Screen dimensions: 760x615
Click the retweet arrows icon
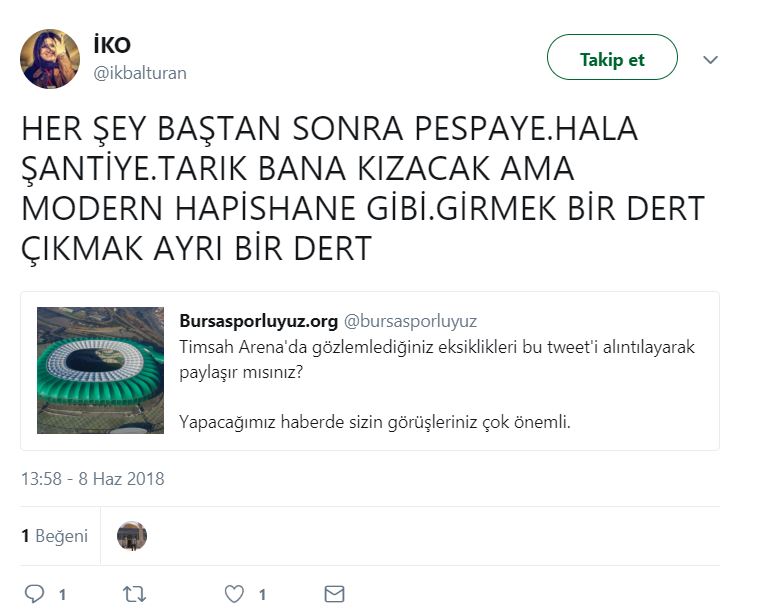134,594
